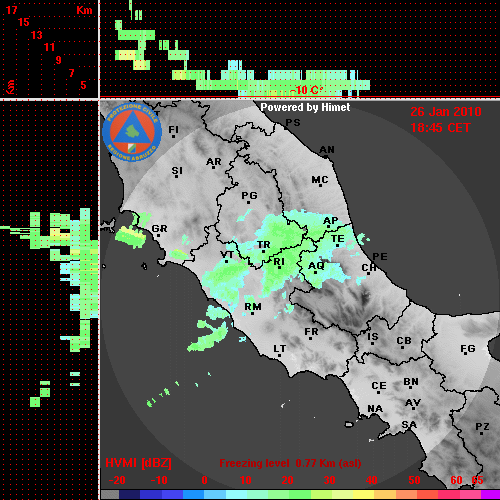The width and height of the screenshot is (500, 500).
Task: Click the IS city label on the map
Action: pyautogui.click(x=373, y=337)
